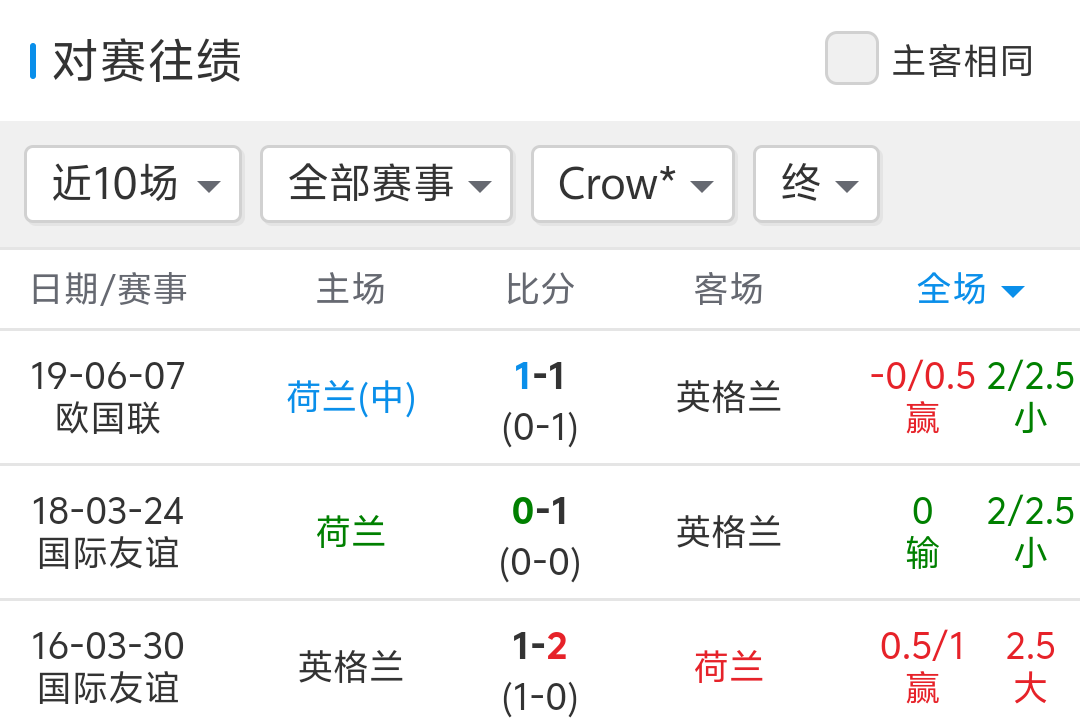
Task: Expand the 全部赛事 filter dropdown
Action: [386, 184]
